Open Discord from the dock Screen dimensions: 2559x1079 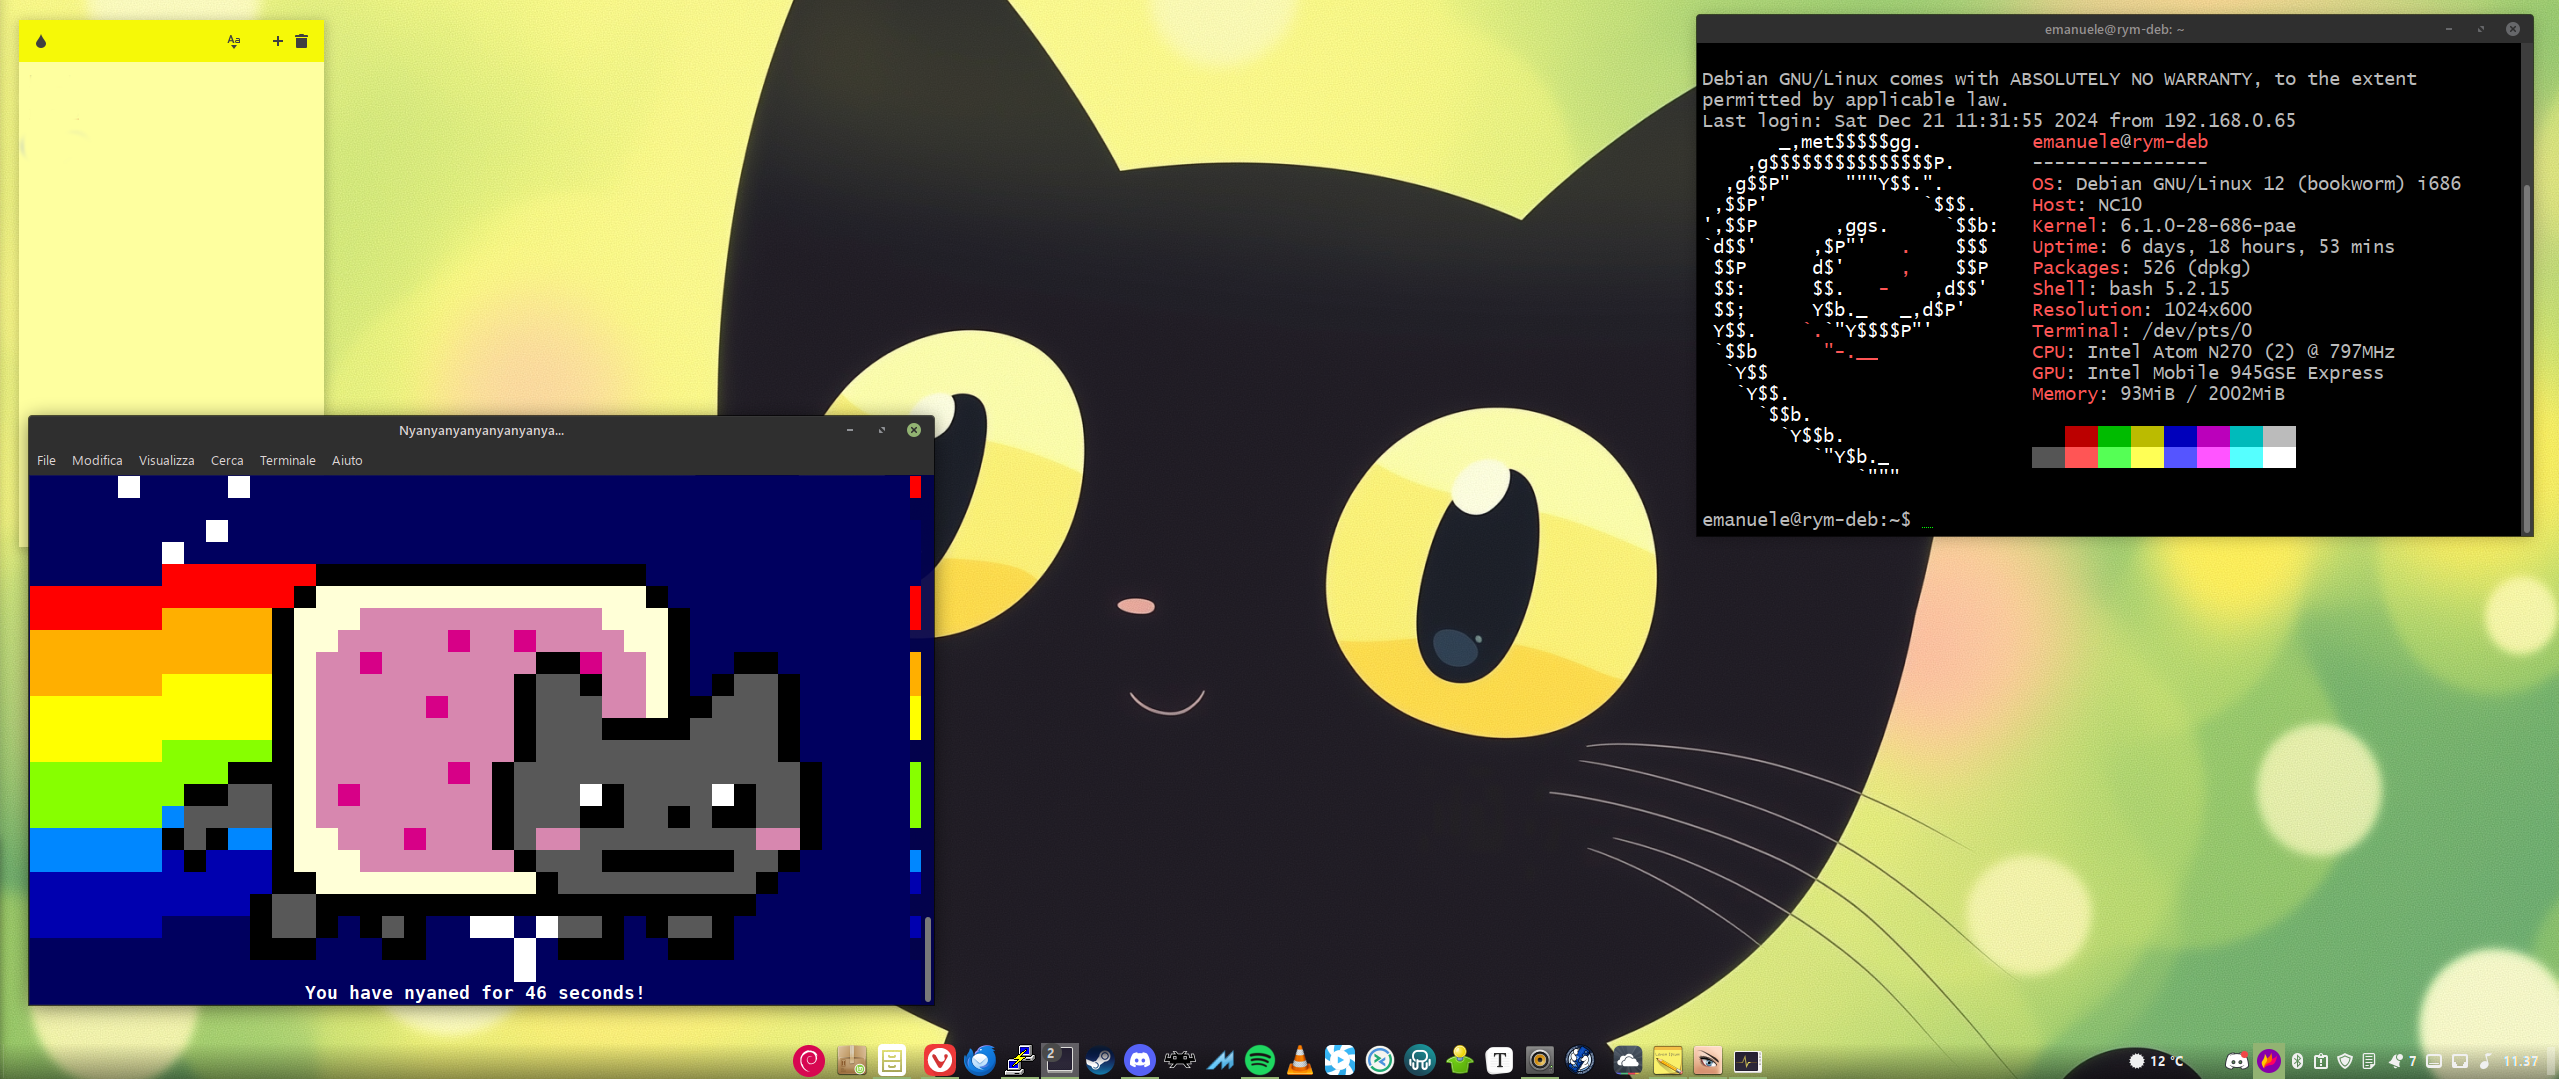click(x=1139, y=1060)
